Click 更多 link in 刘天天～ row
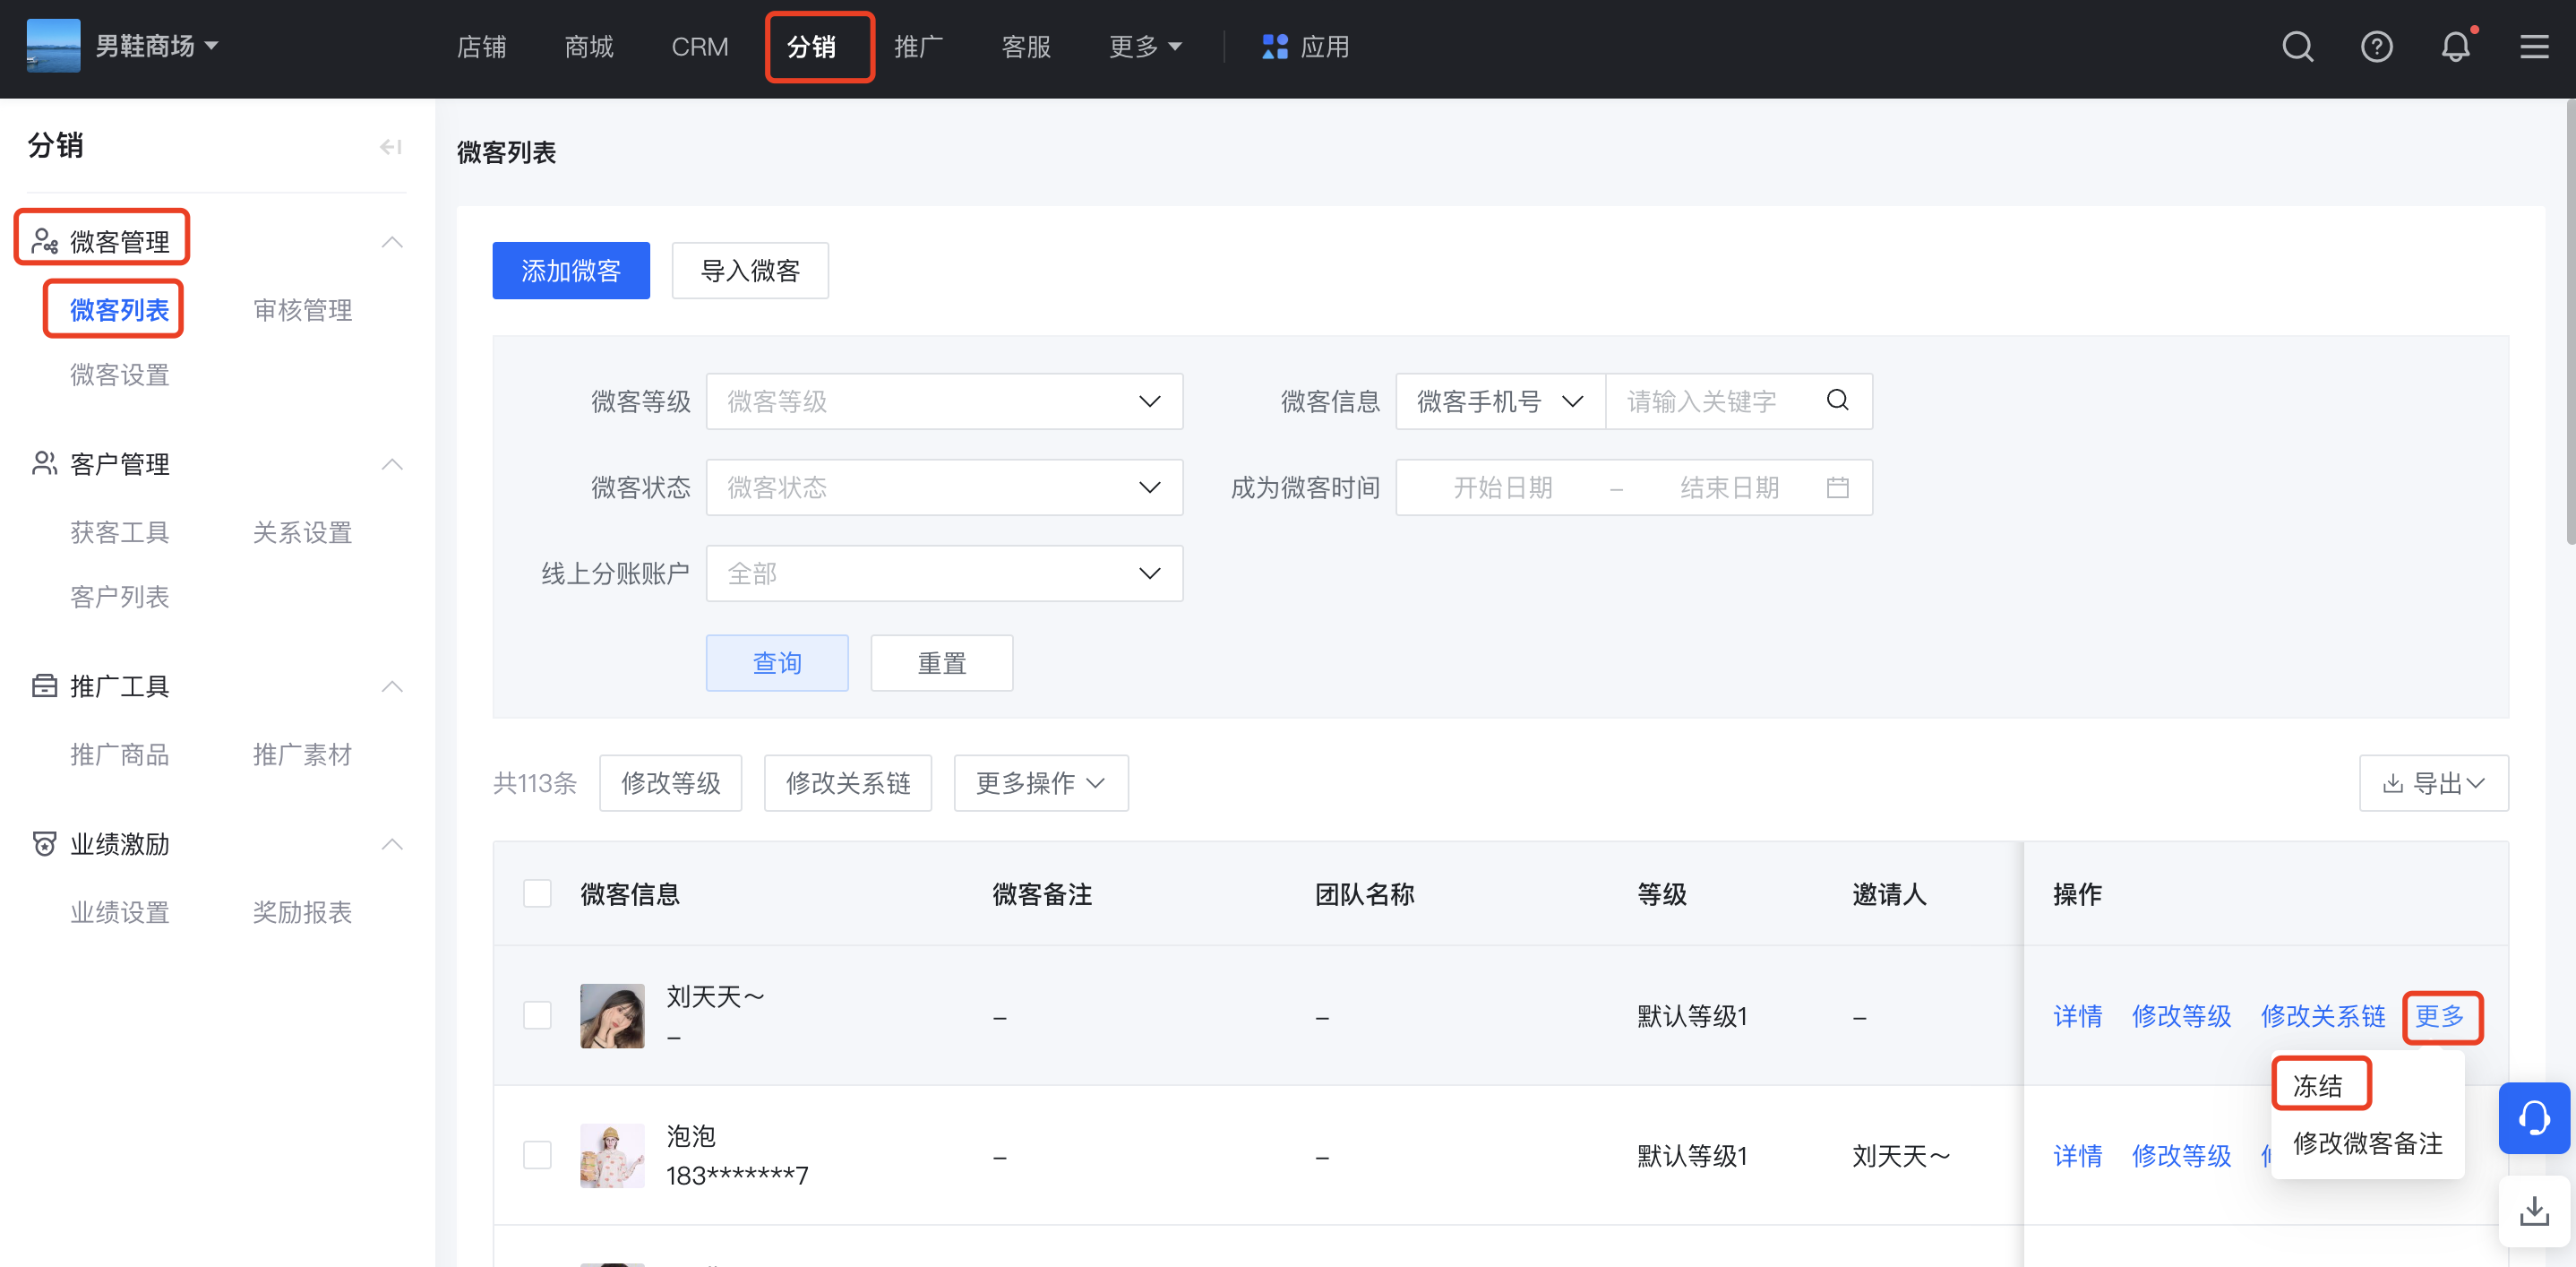The image size is (2576, 1267). point(2440,1016)
